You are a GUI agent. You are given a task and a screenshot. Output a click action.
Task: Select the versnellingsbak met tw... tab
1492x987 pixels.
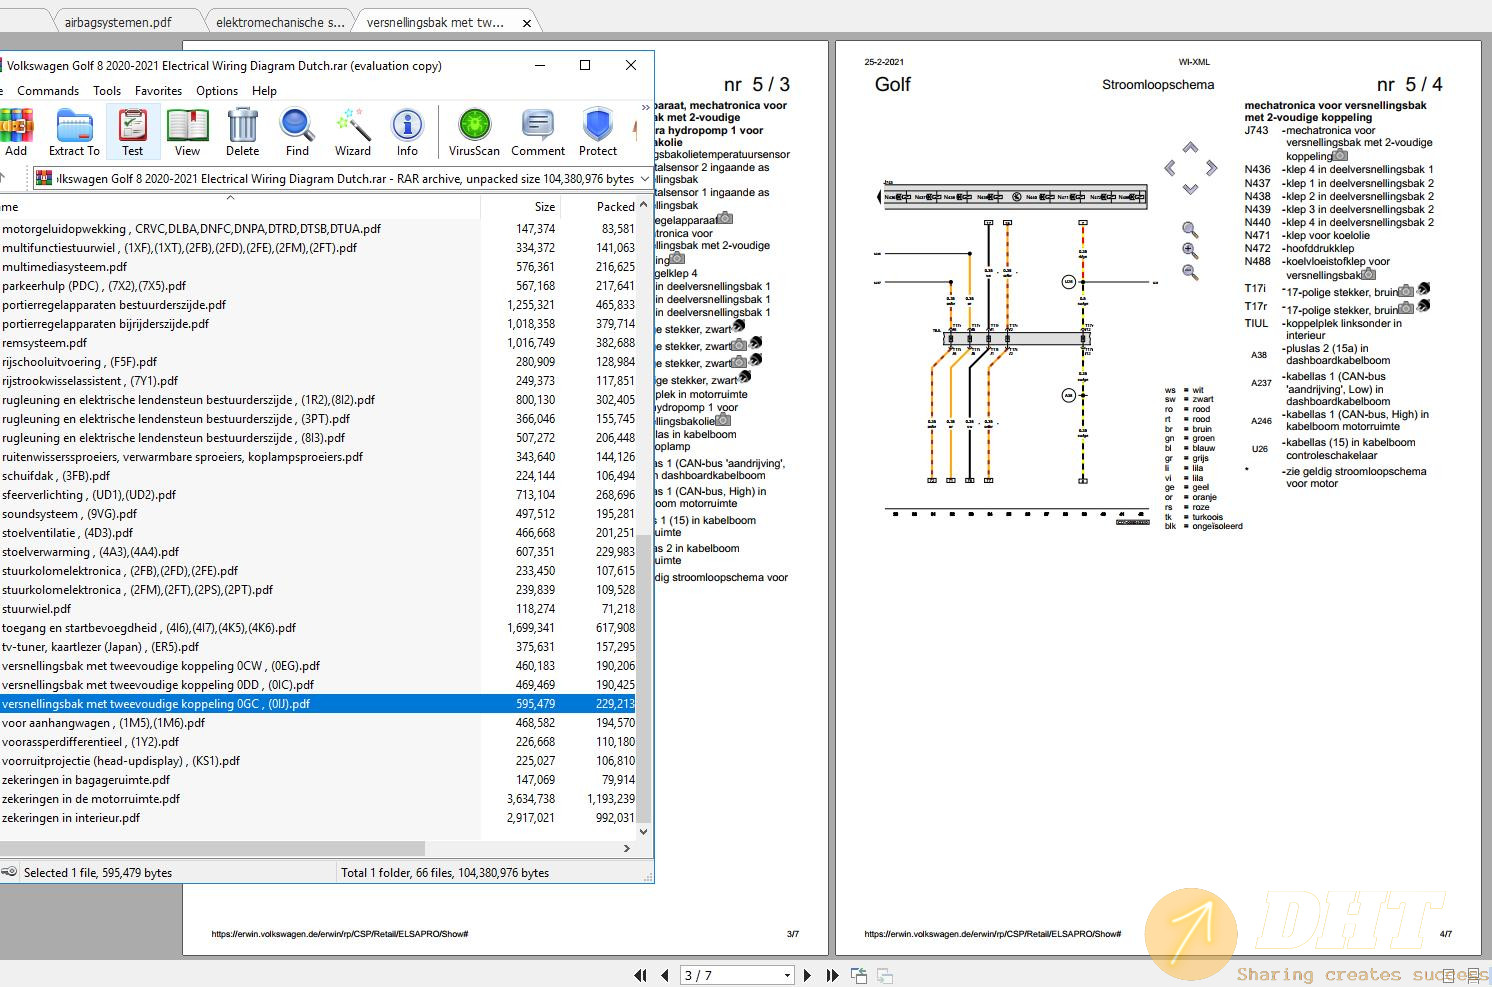pos(435,22)
